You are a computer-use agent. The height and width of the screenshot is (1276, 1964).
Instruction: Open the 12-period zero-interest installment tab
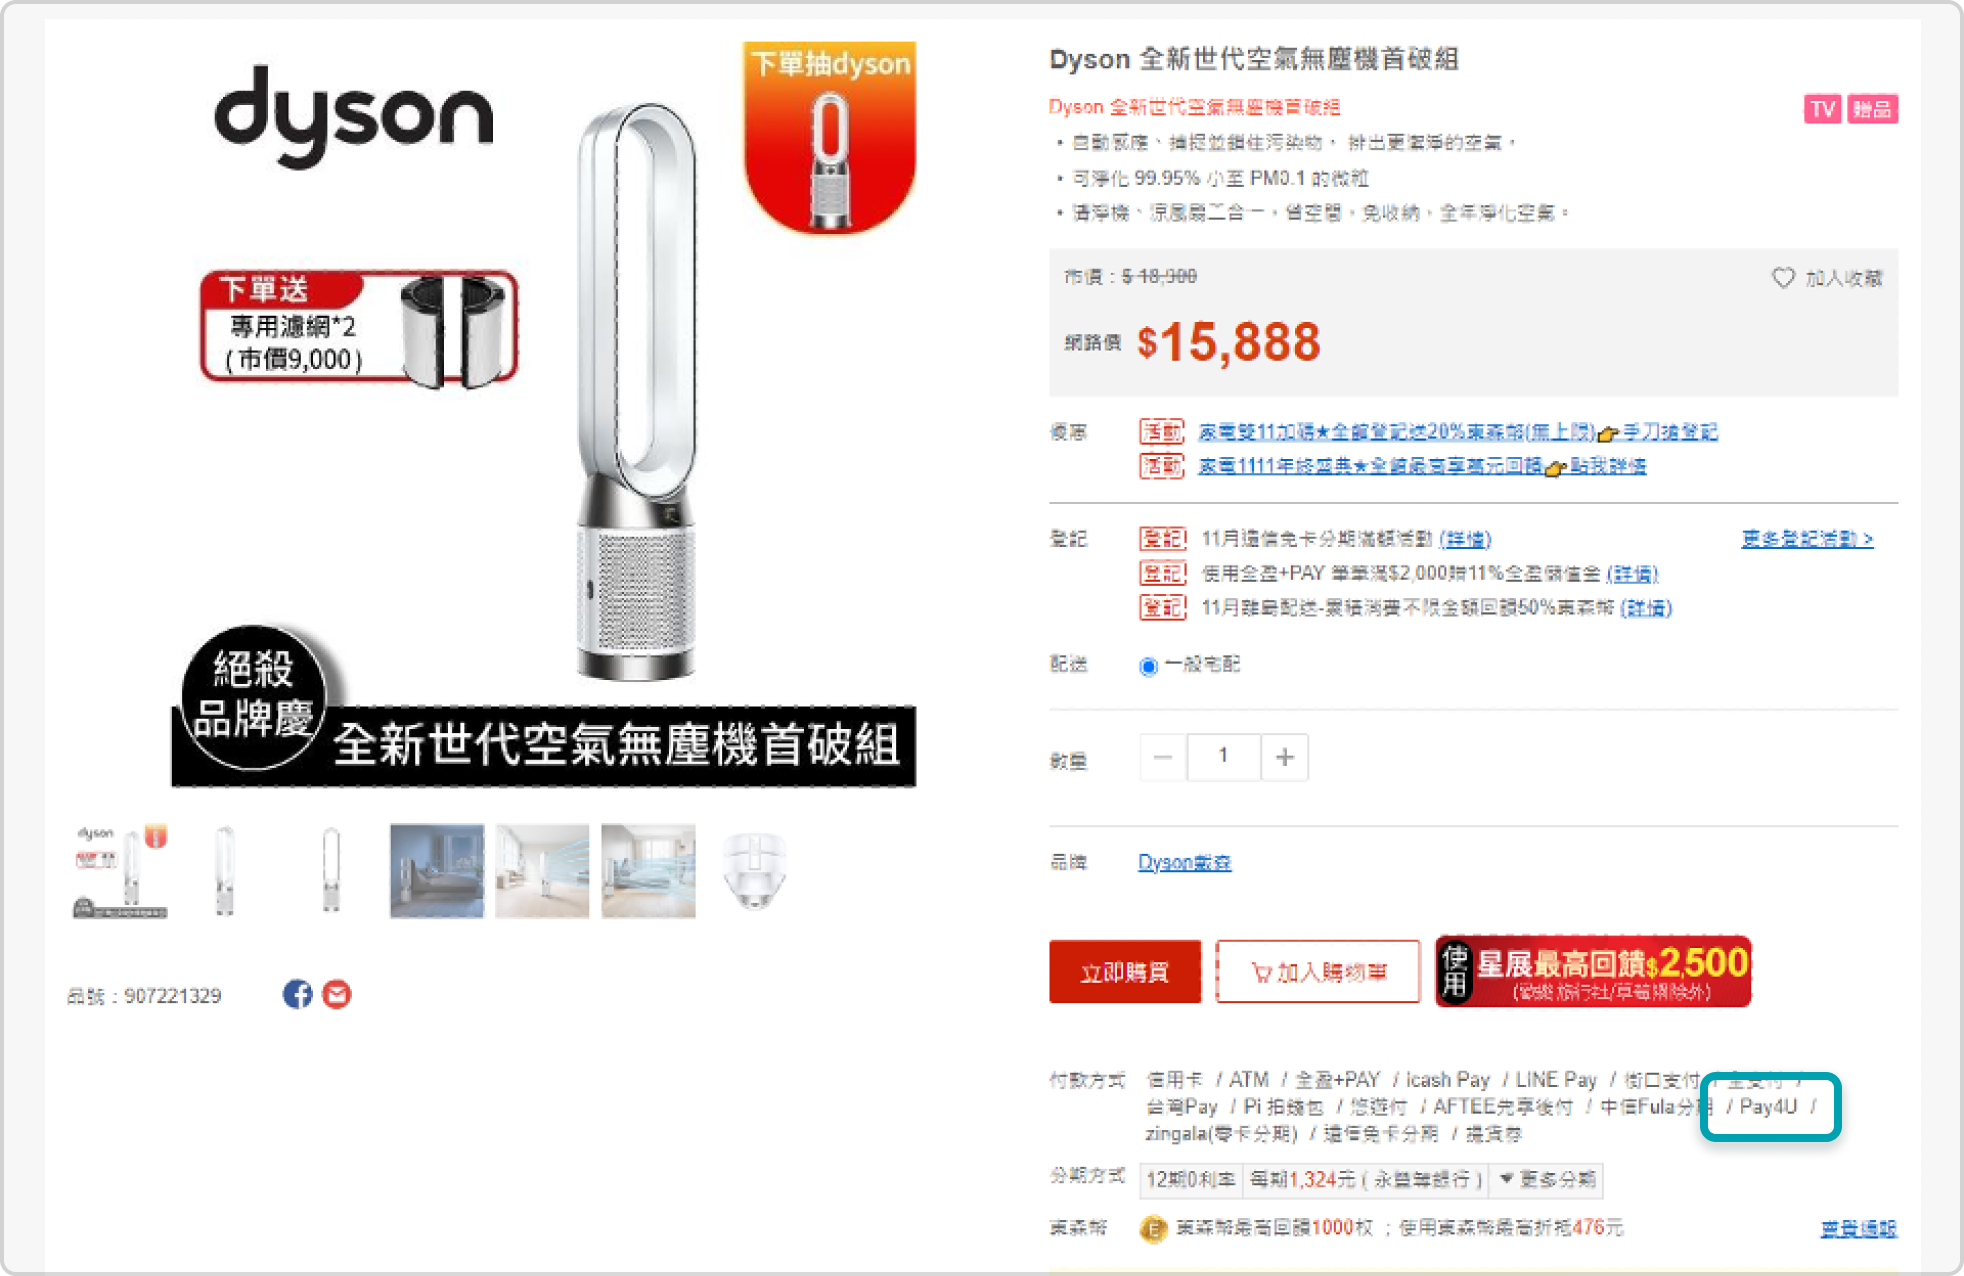point(1190,1180)
